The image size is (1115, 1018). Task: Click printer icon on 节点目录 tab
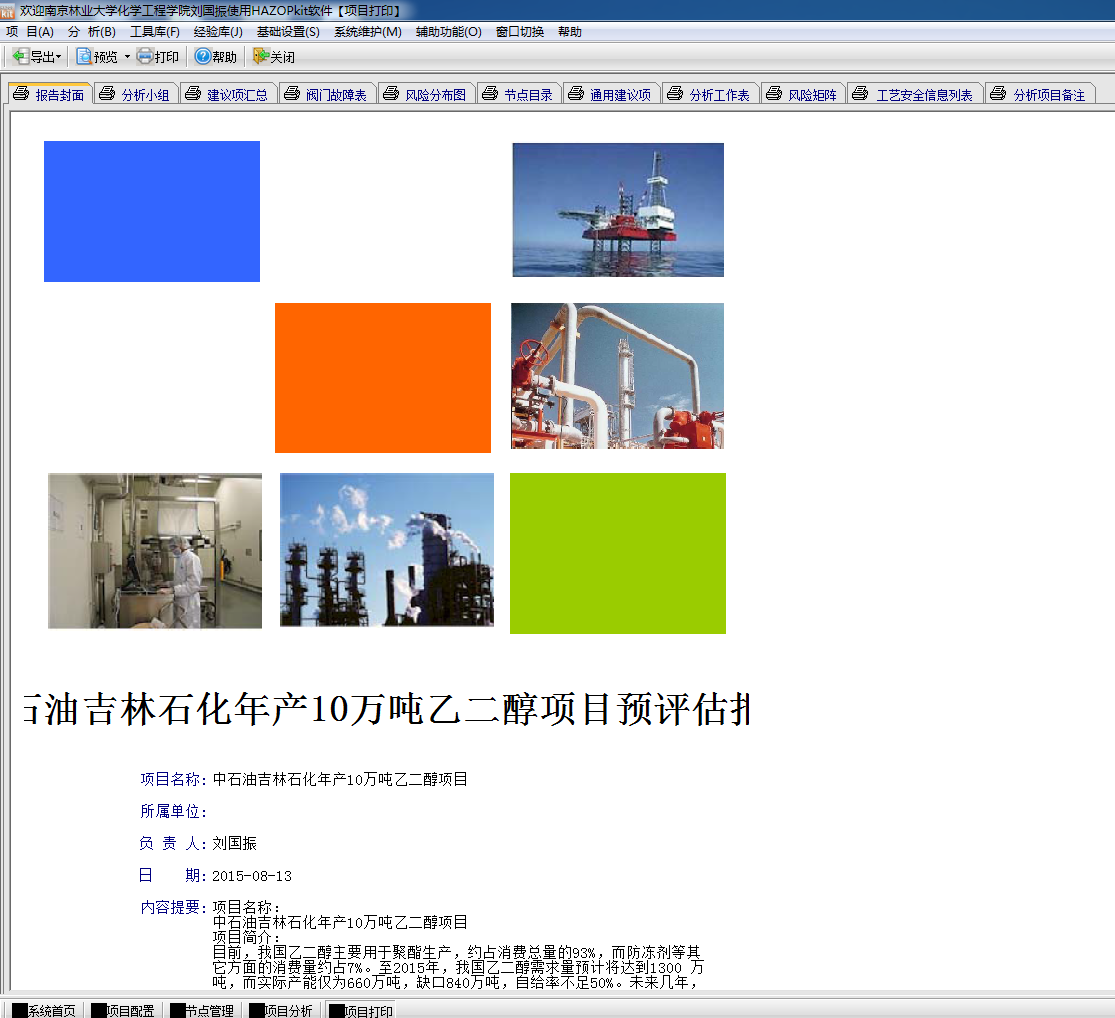490,94
